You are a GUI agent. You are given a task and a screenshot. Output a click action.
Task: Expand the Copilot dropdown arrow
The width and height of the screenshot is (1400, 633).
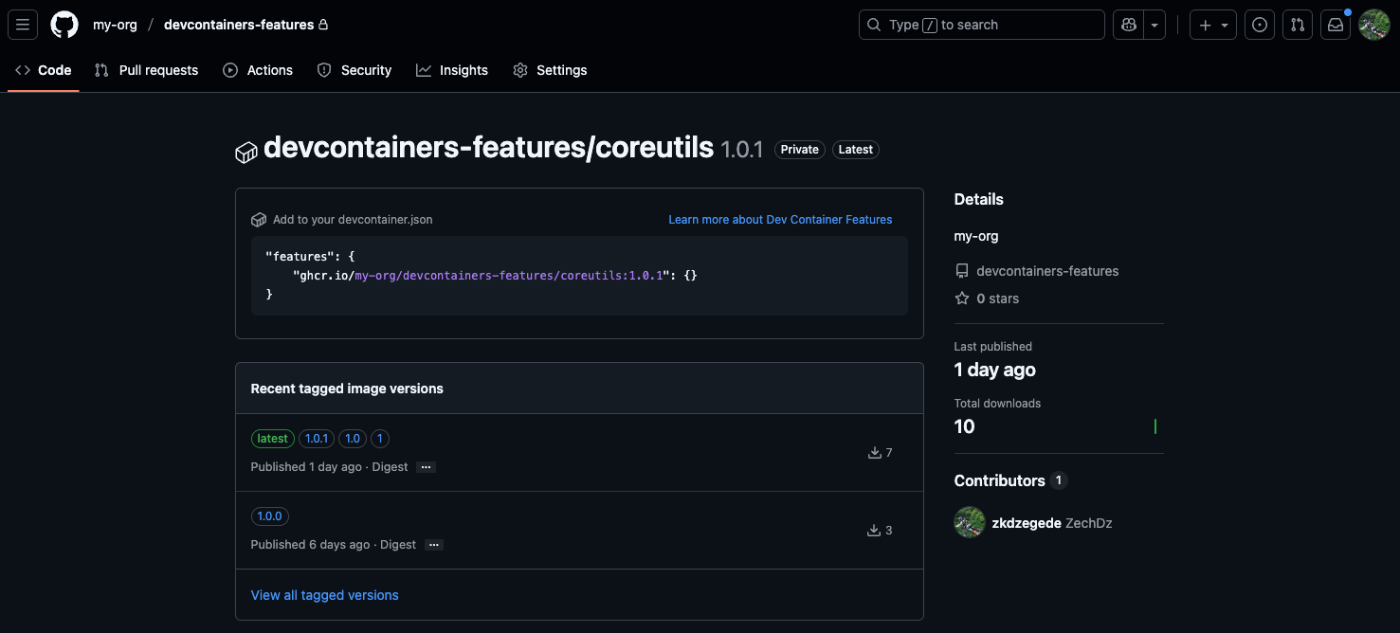coord(1155,25)
